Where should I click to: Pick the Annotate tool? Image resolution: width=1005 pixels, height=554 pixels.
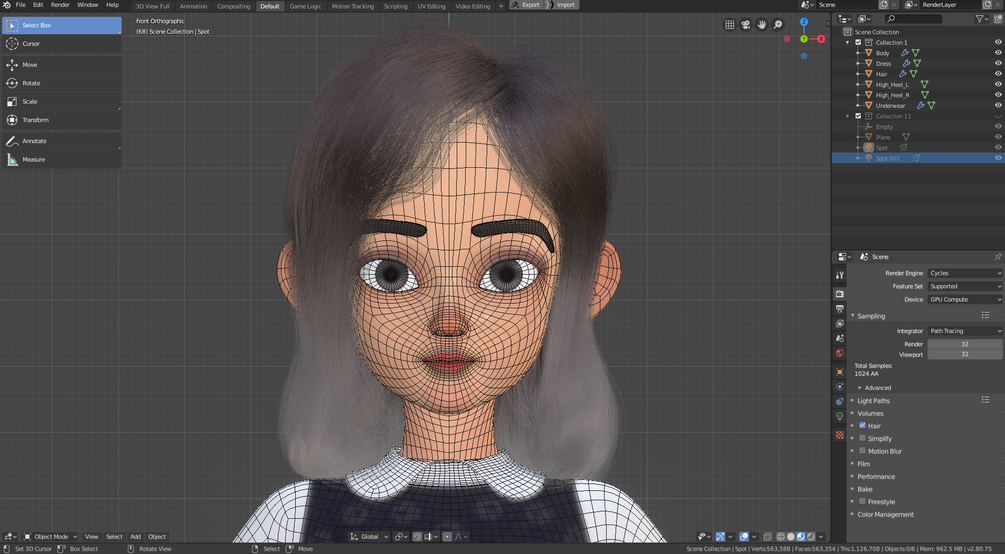[62, 141]
